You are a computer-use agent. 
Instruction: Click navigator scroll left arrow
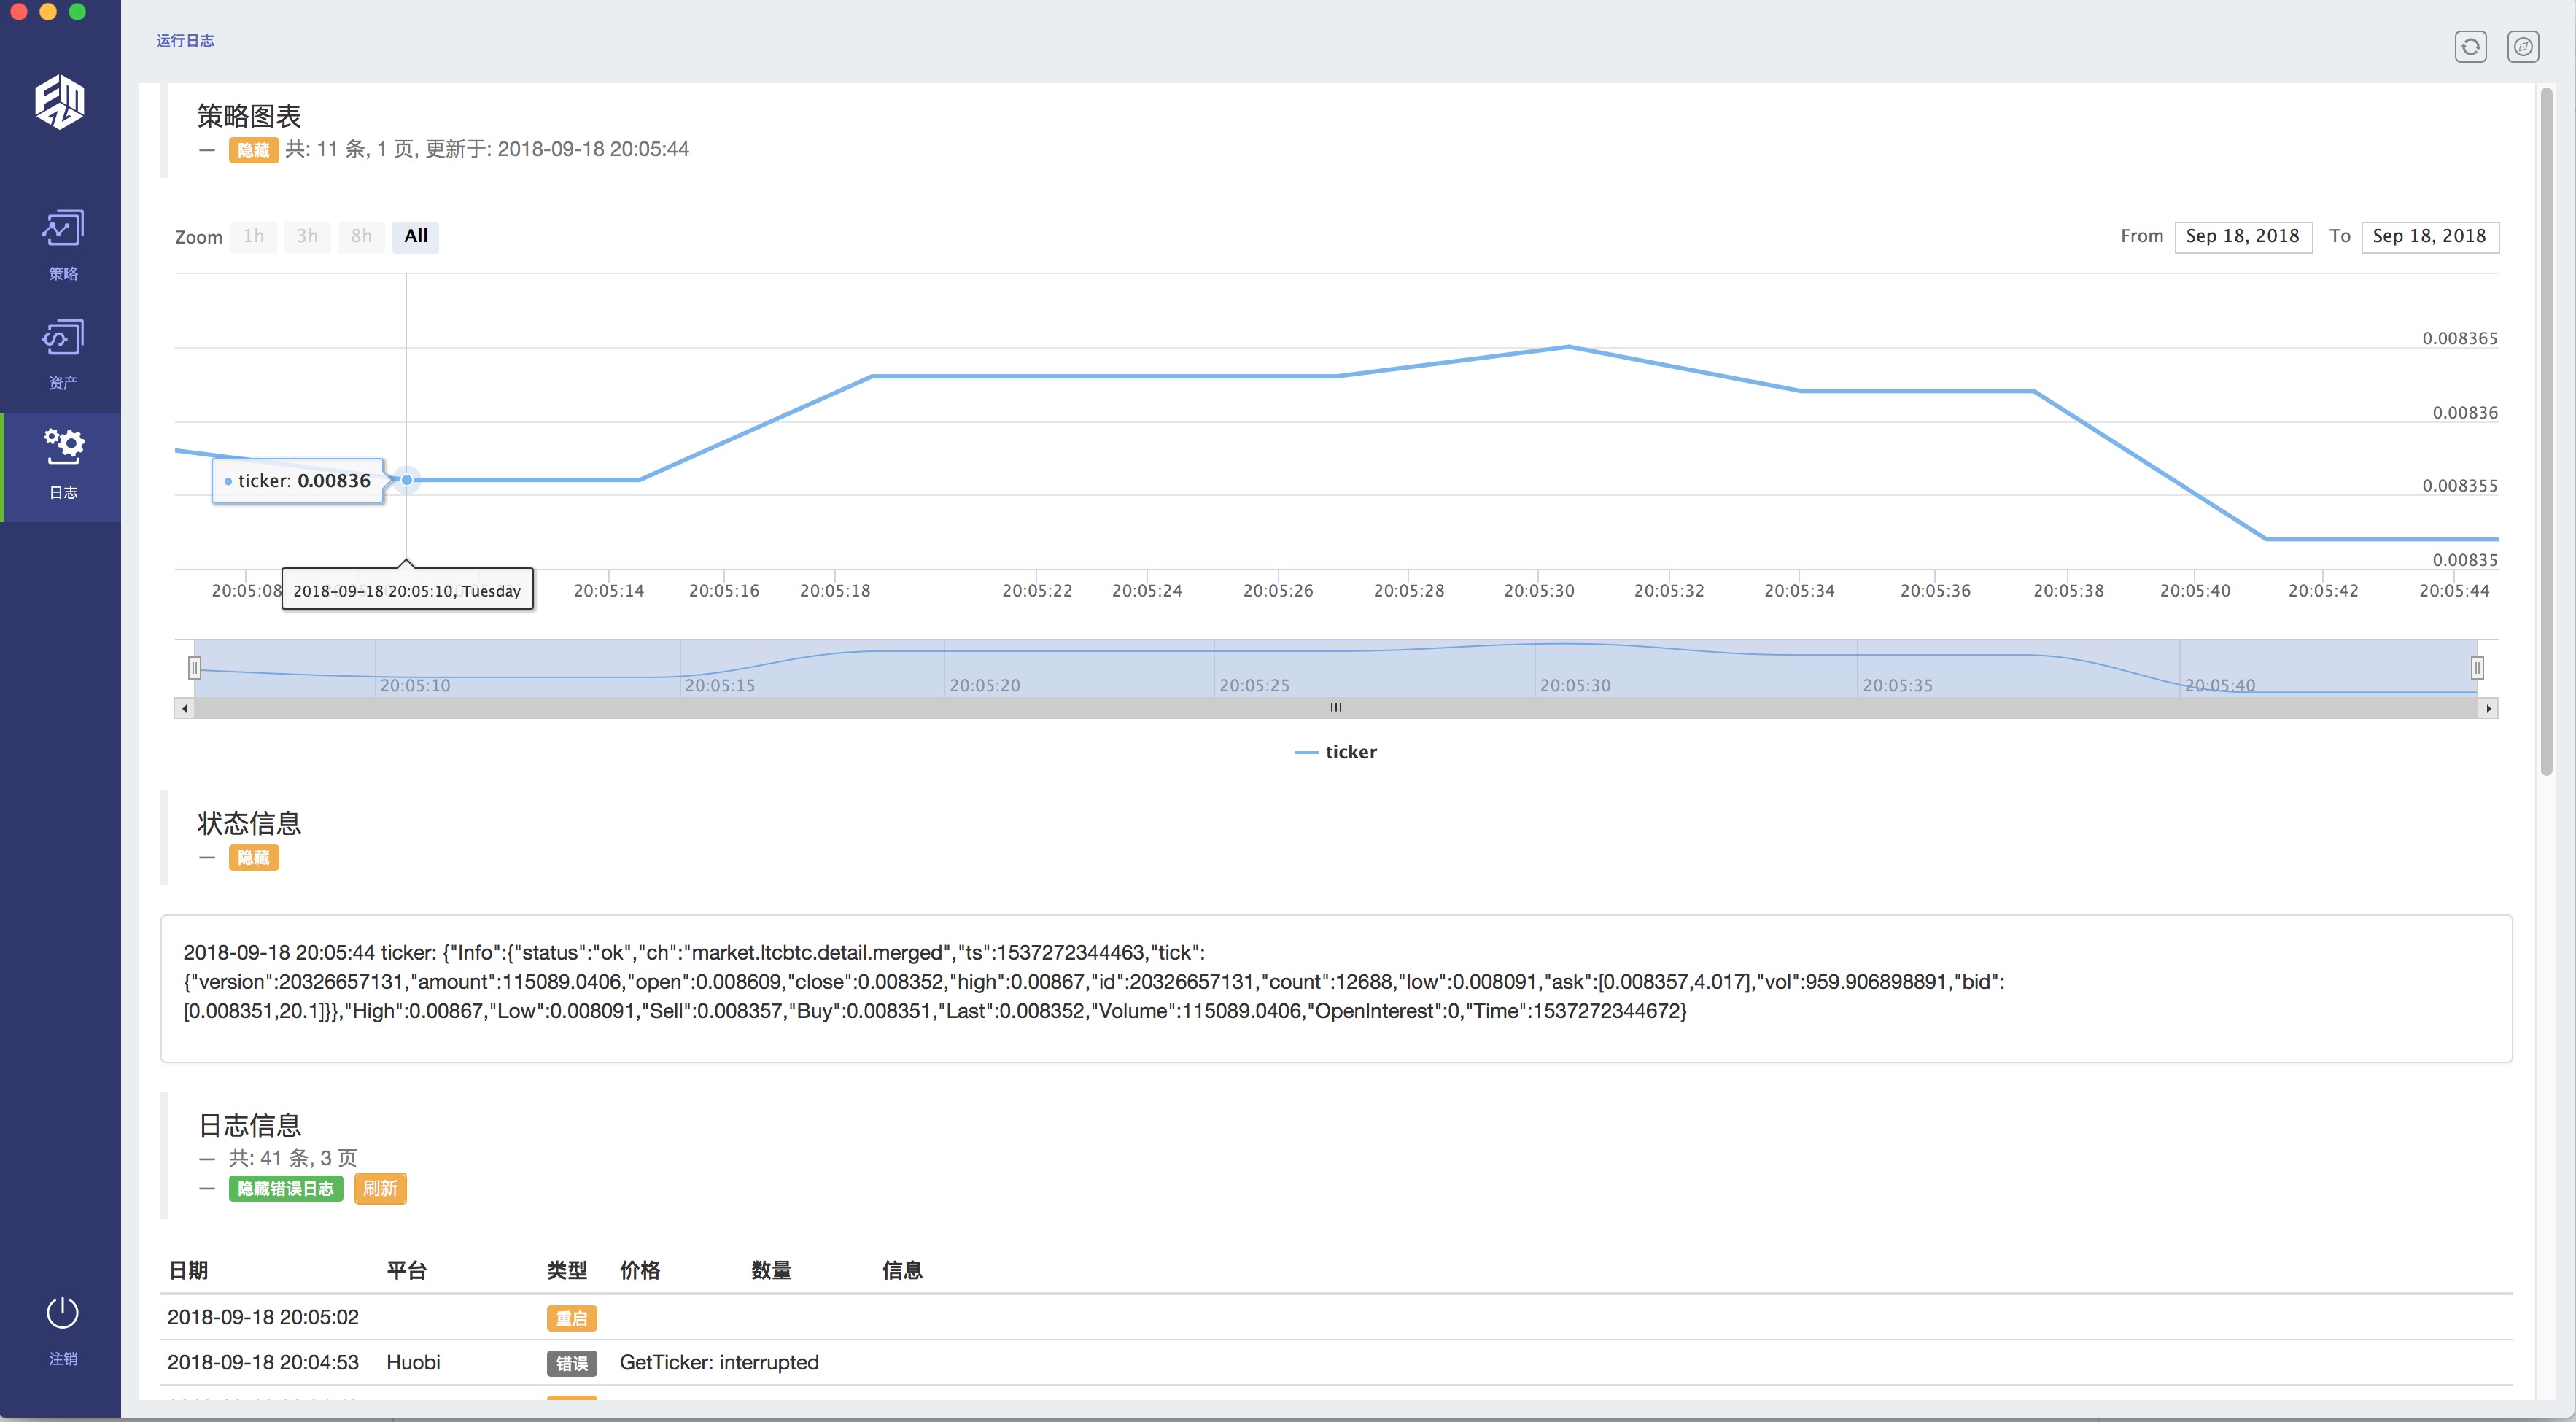(x=185, y=708)
